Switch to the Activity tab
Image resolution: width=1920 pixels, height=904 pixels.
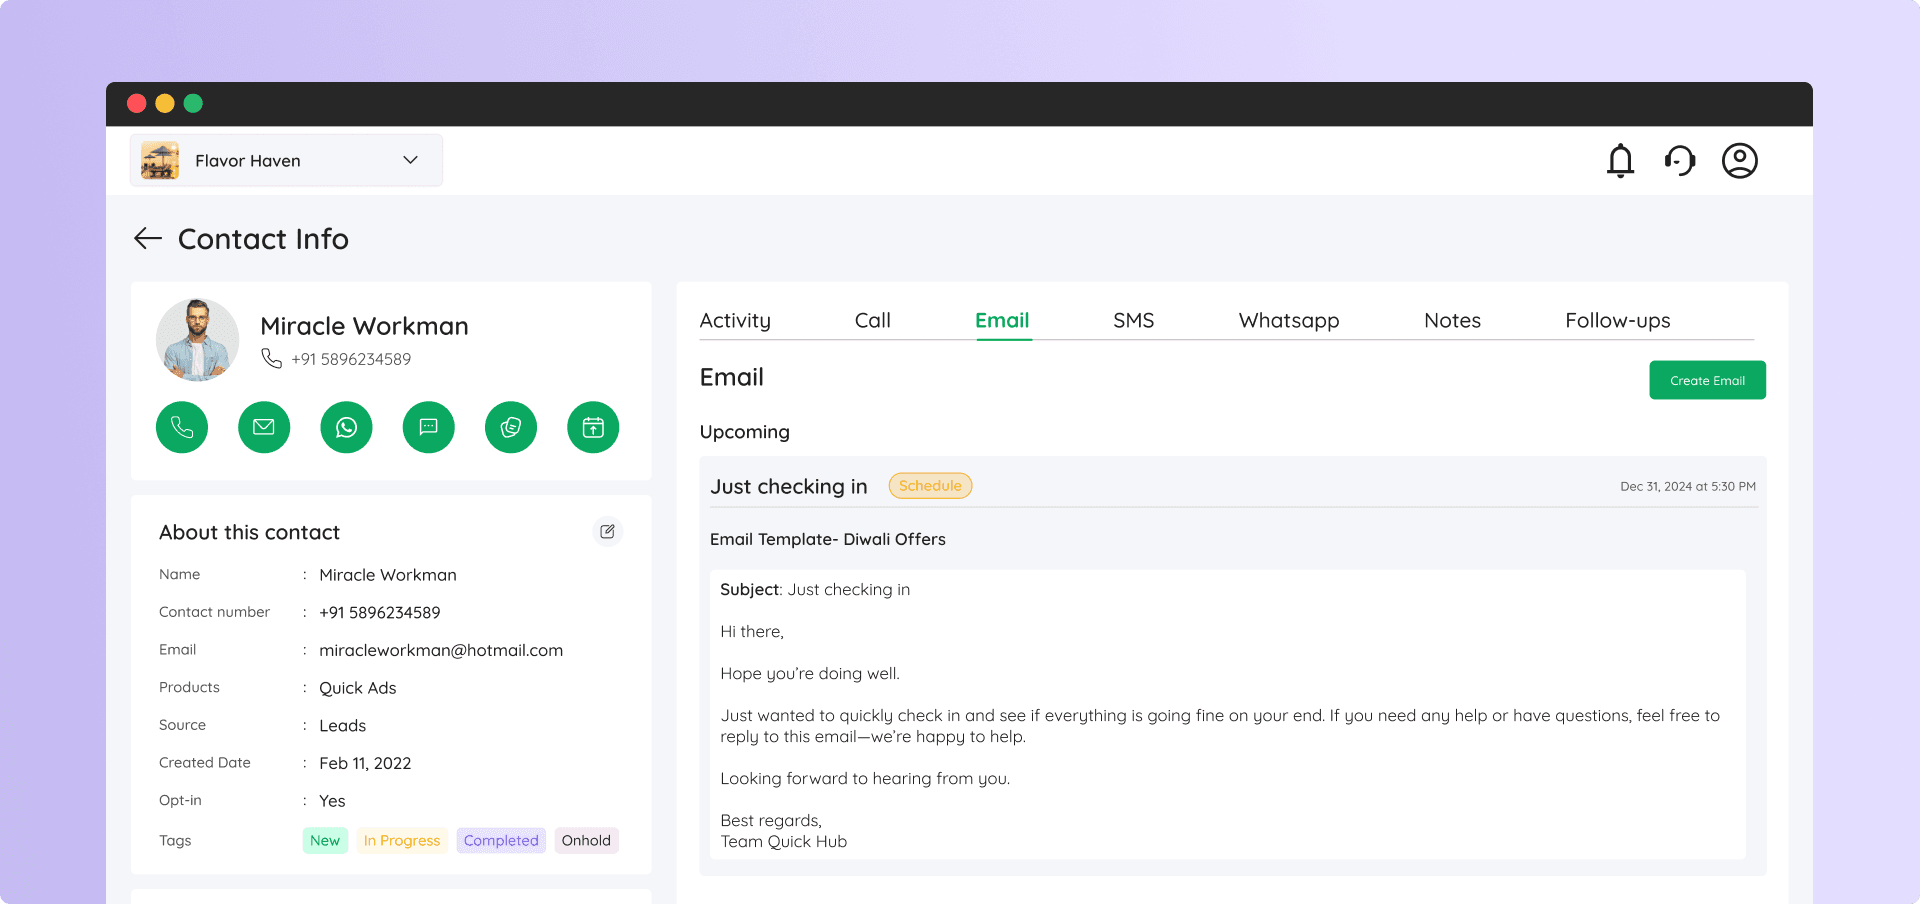pos(735,321)
